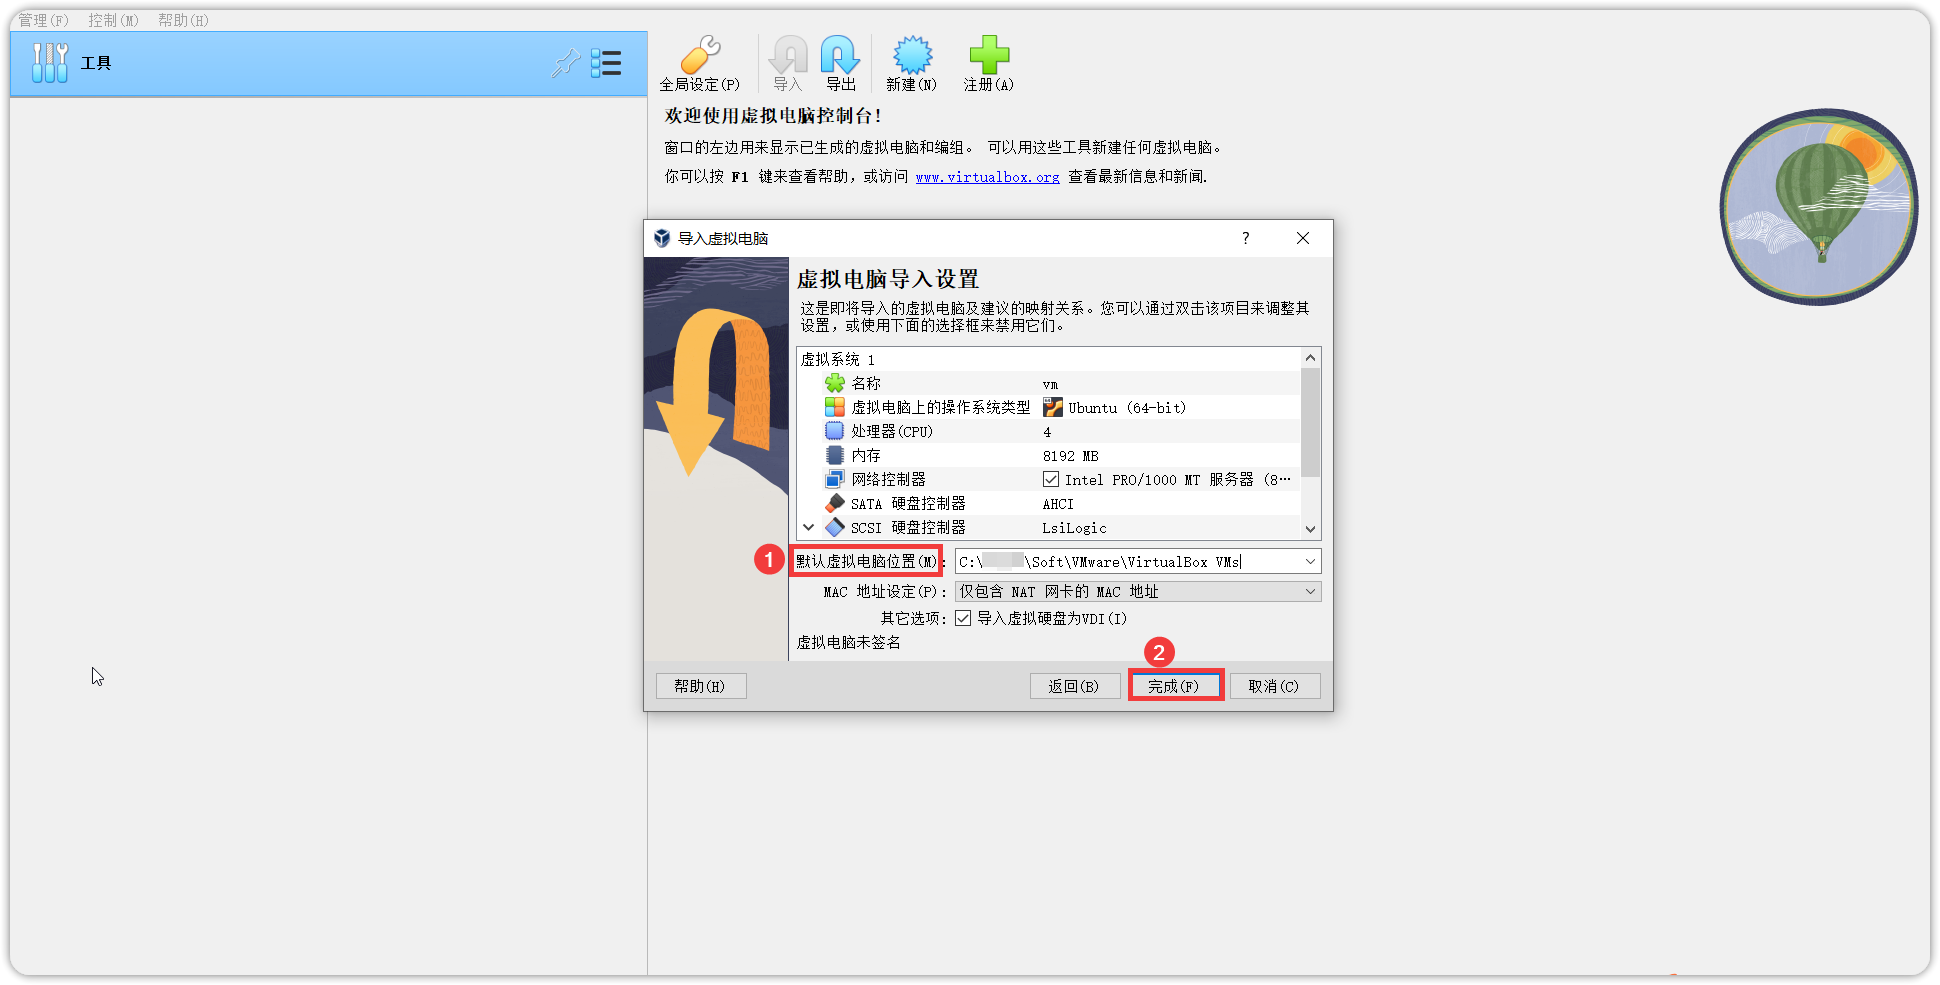1940x985 pixels.
Task: Click the 名称 row icon in appliance list
Action: (835, 383)
